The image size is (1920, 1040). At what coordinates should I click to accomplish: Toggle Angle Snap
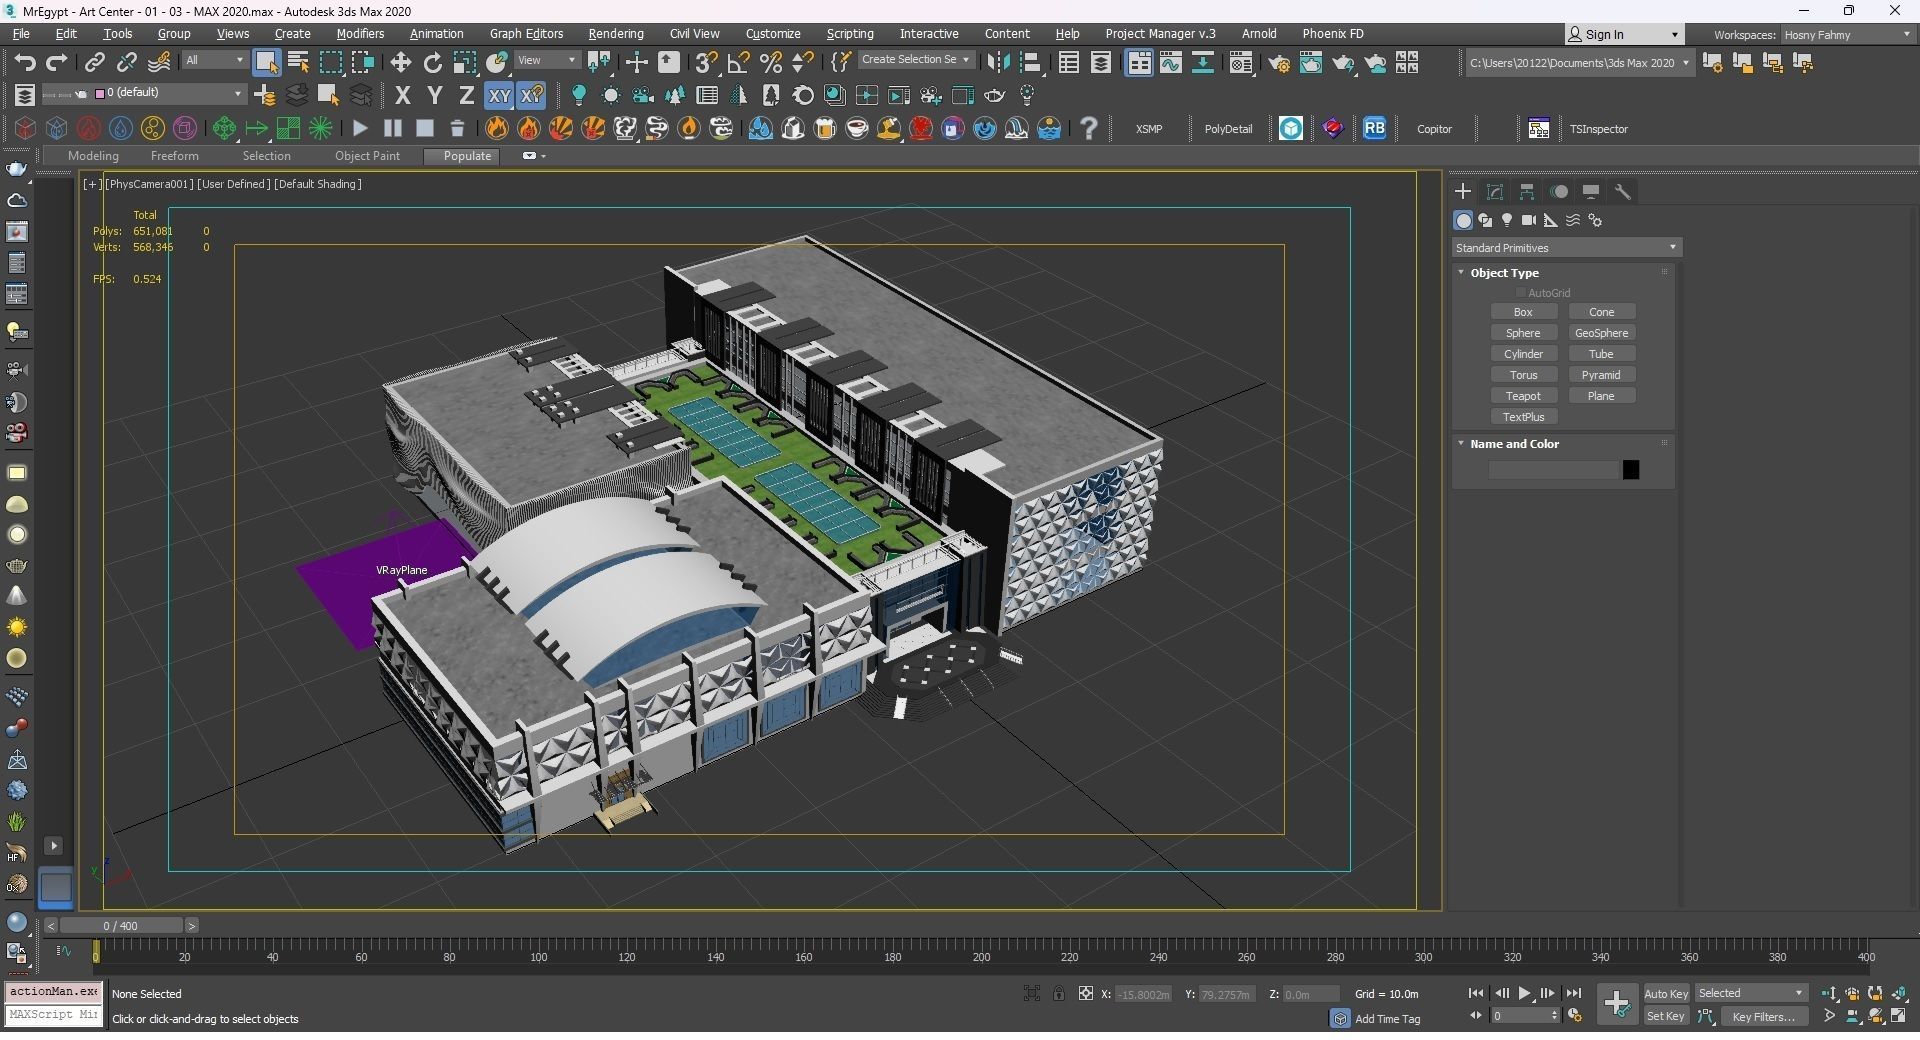click(x=738, y=63)
